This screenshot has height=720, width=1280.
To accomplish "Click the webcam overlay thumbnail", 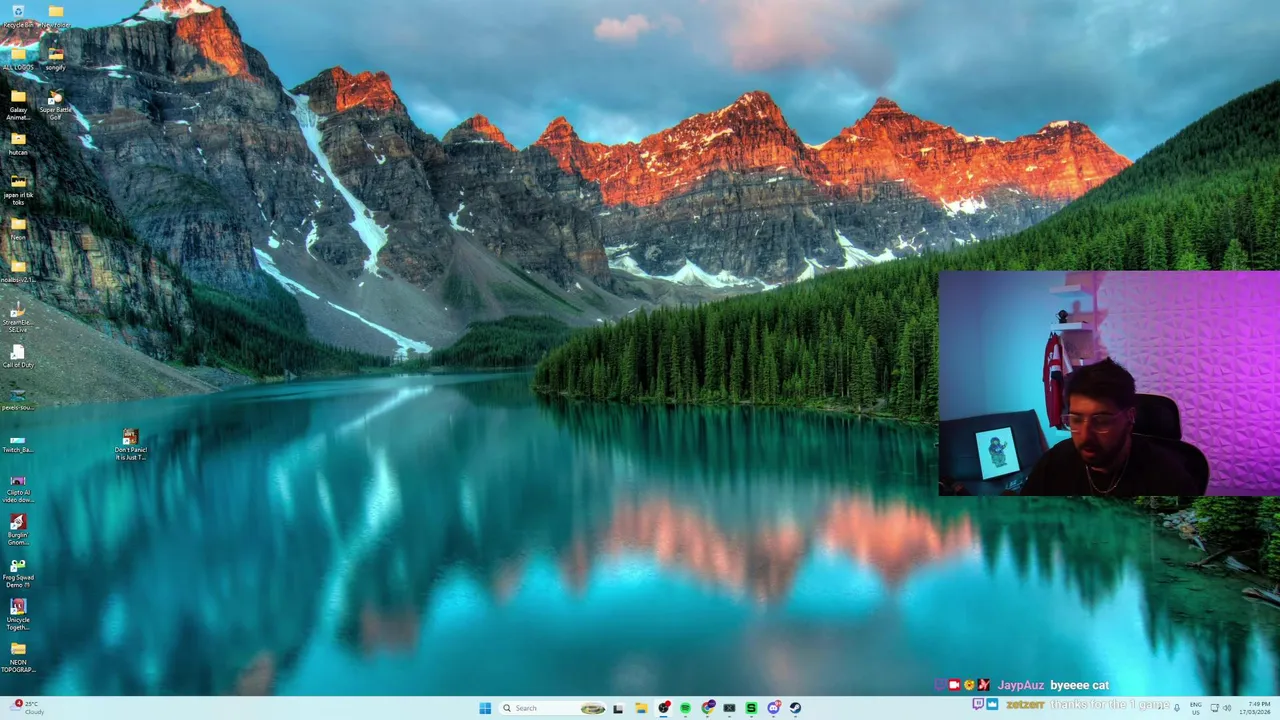I will click(x=1109, y=383).
